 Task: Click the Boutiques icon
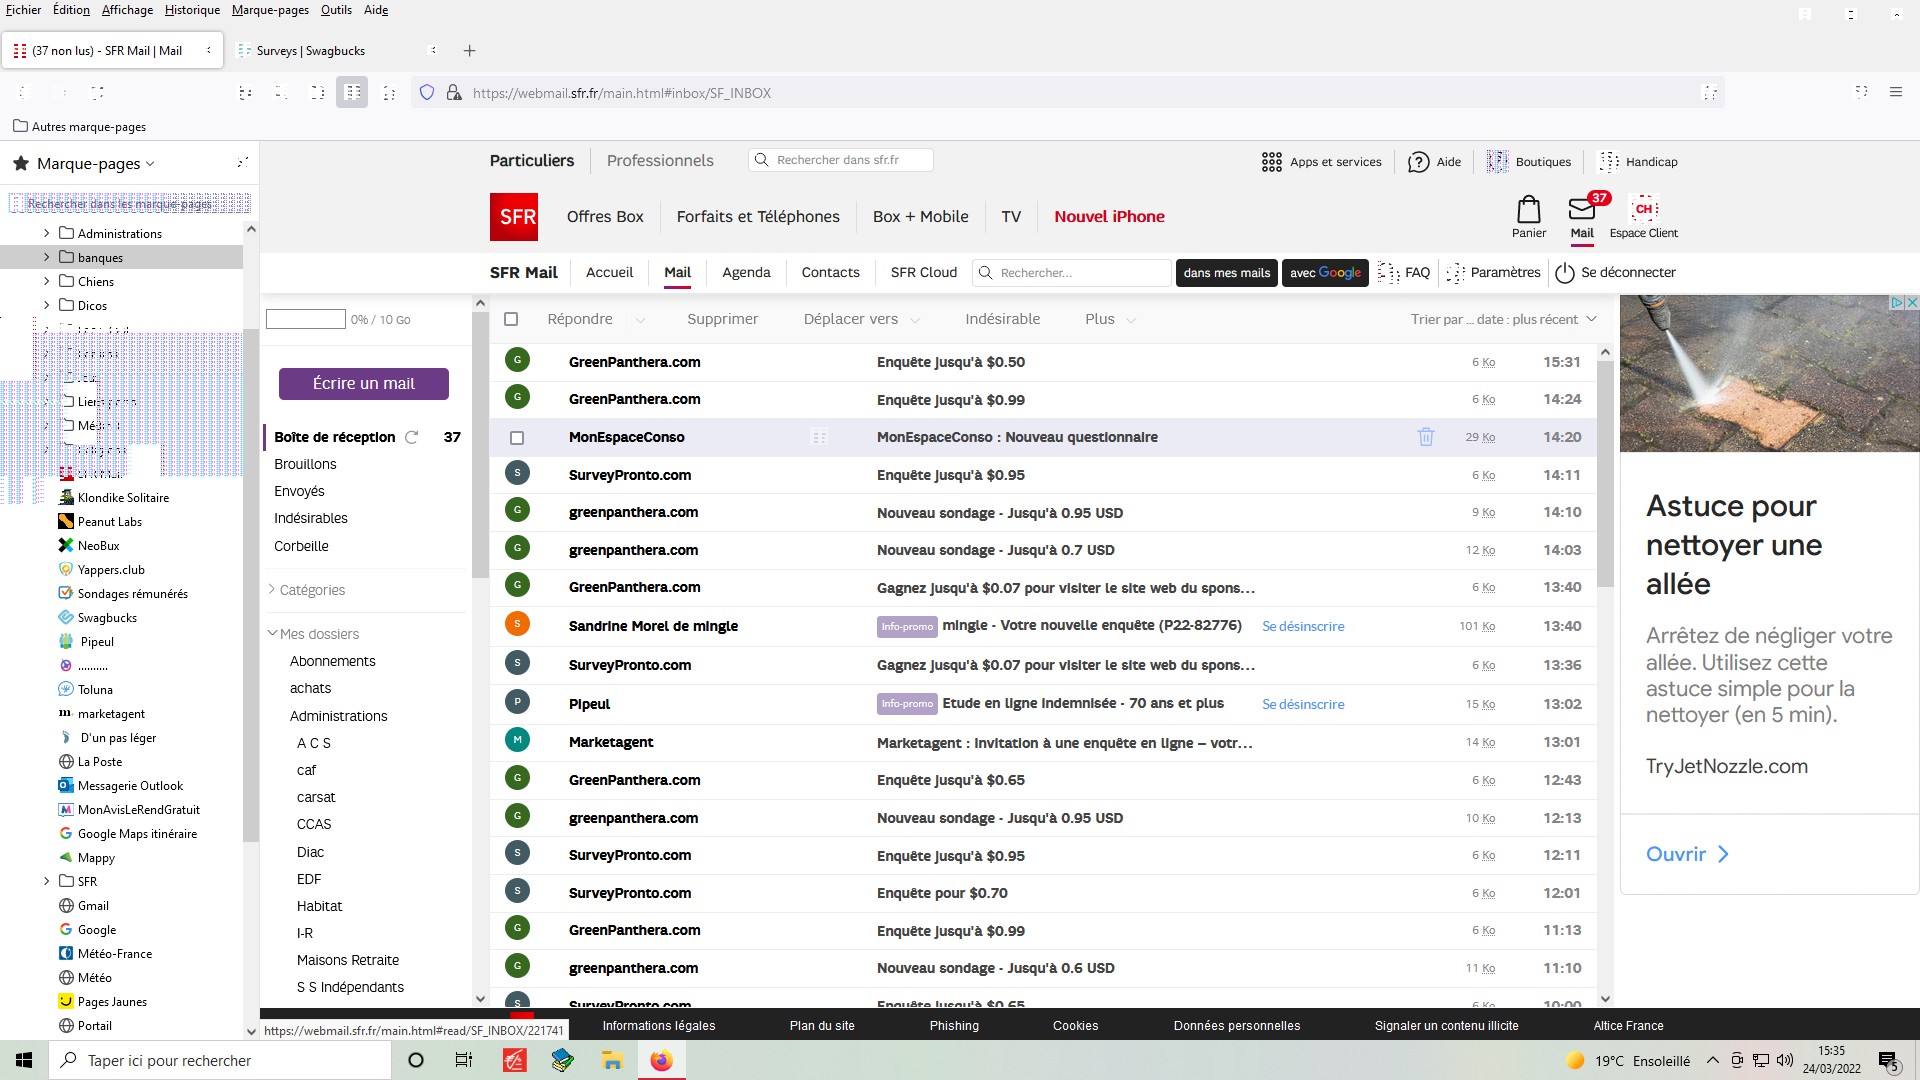pyautogui.click(x=1497, y=162)
